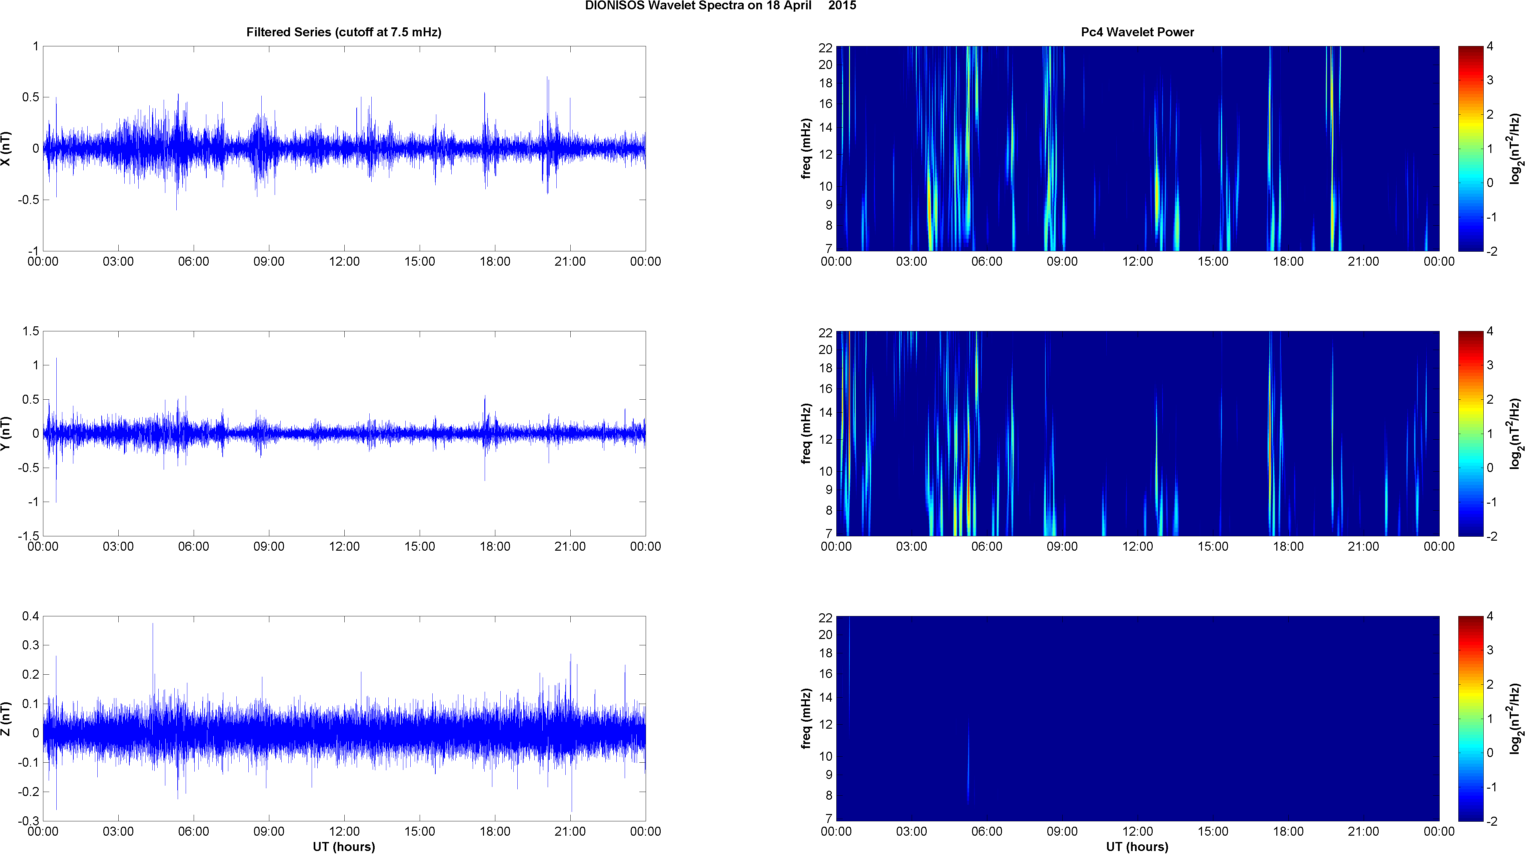Click the Z (nT) axis label

click(7, 718)
